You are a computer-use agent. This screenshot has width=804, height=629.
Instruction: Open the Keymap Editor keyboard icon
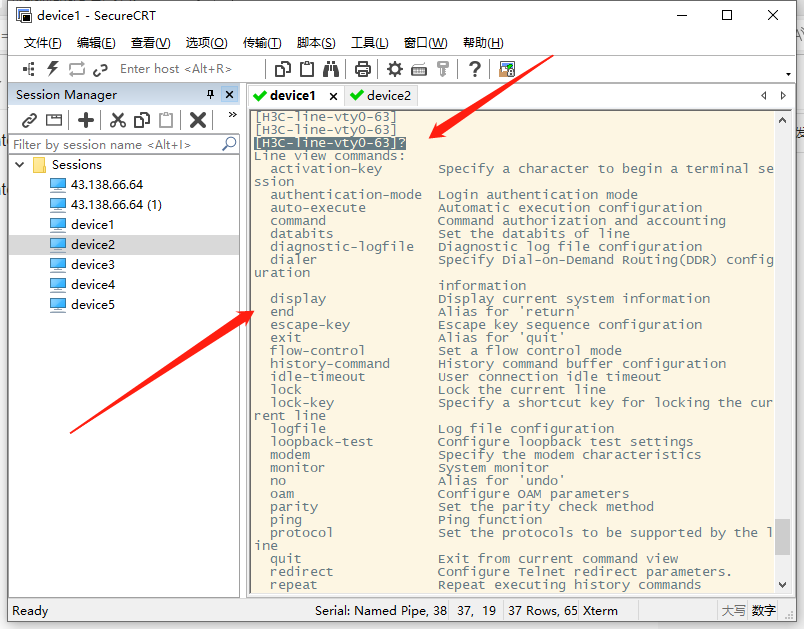pyautogui.click(x=419, y=69)
